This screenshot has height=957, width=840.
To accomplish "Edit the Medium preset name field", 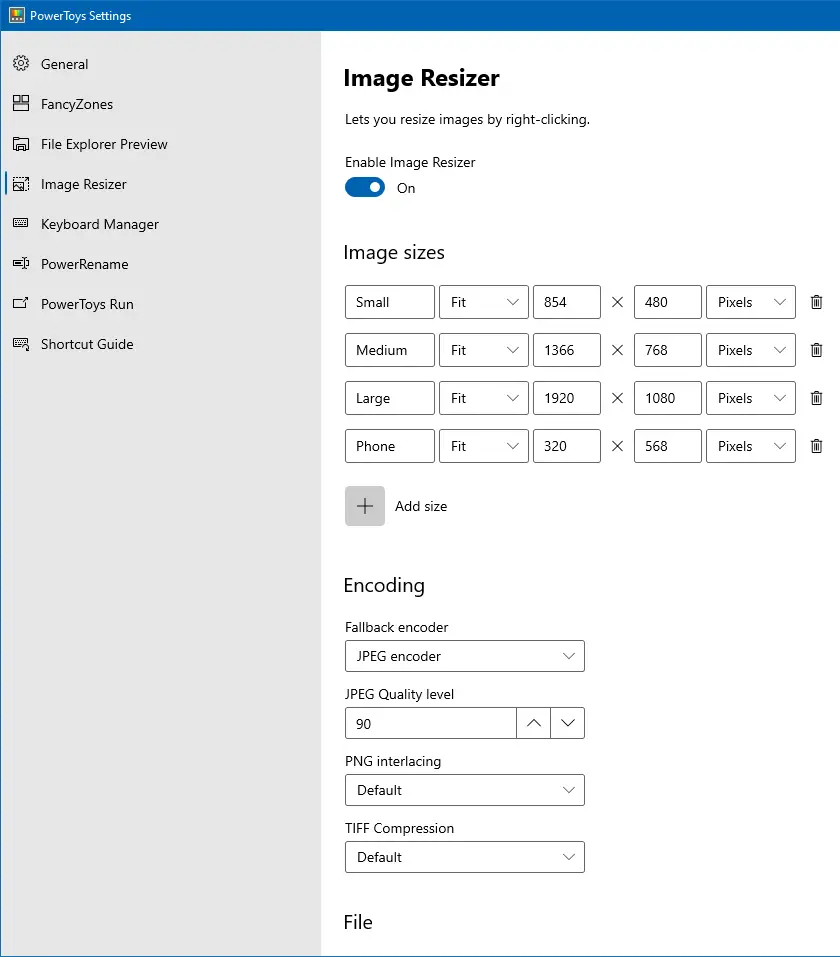I will point(389,350).
